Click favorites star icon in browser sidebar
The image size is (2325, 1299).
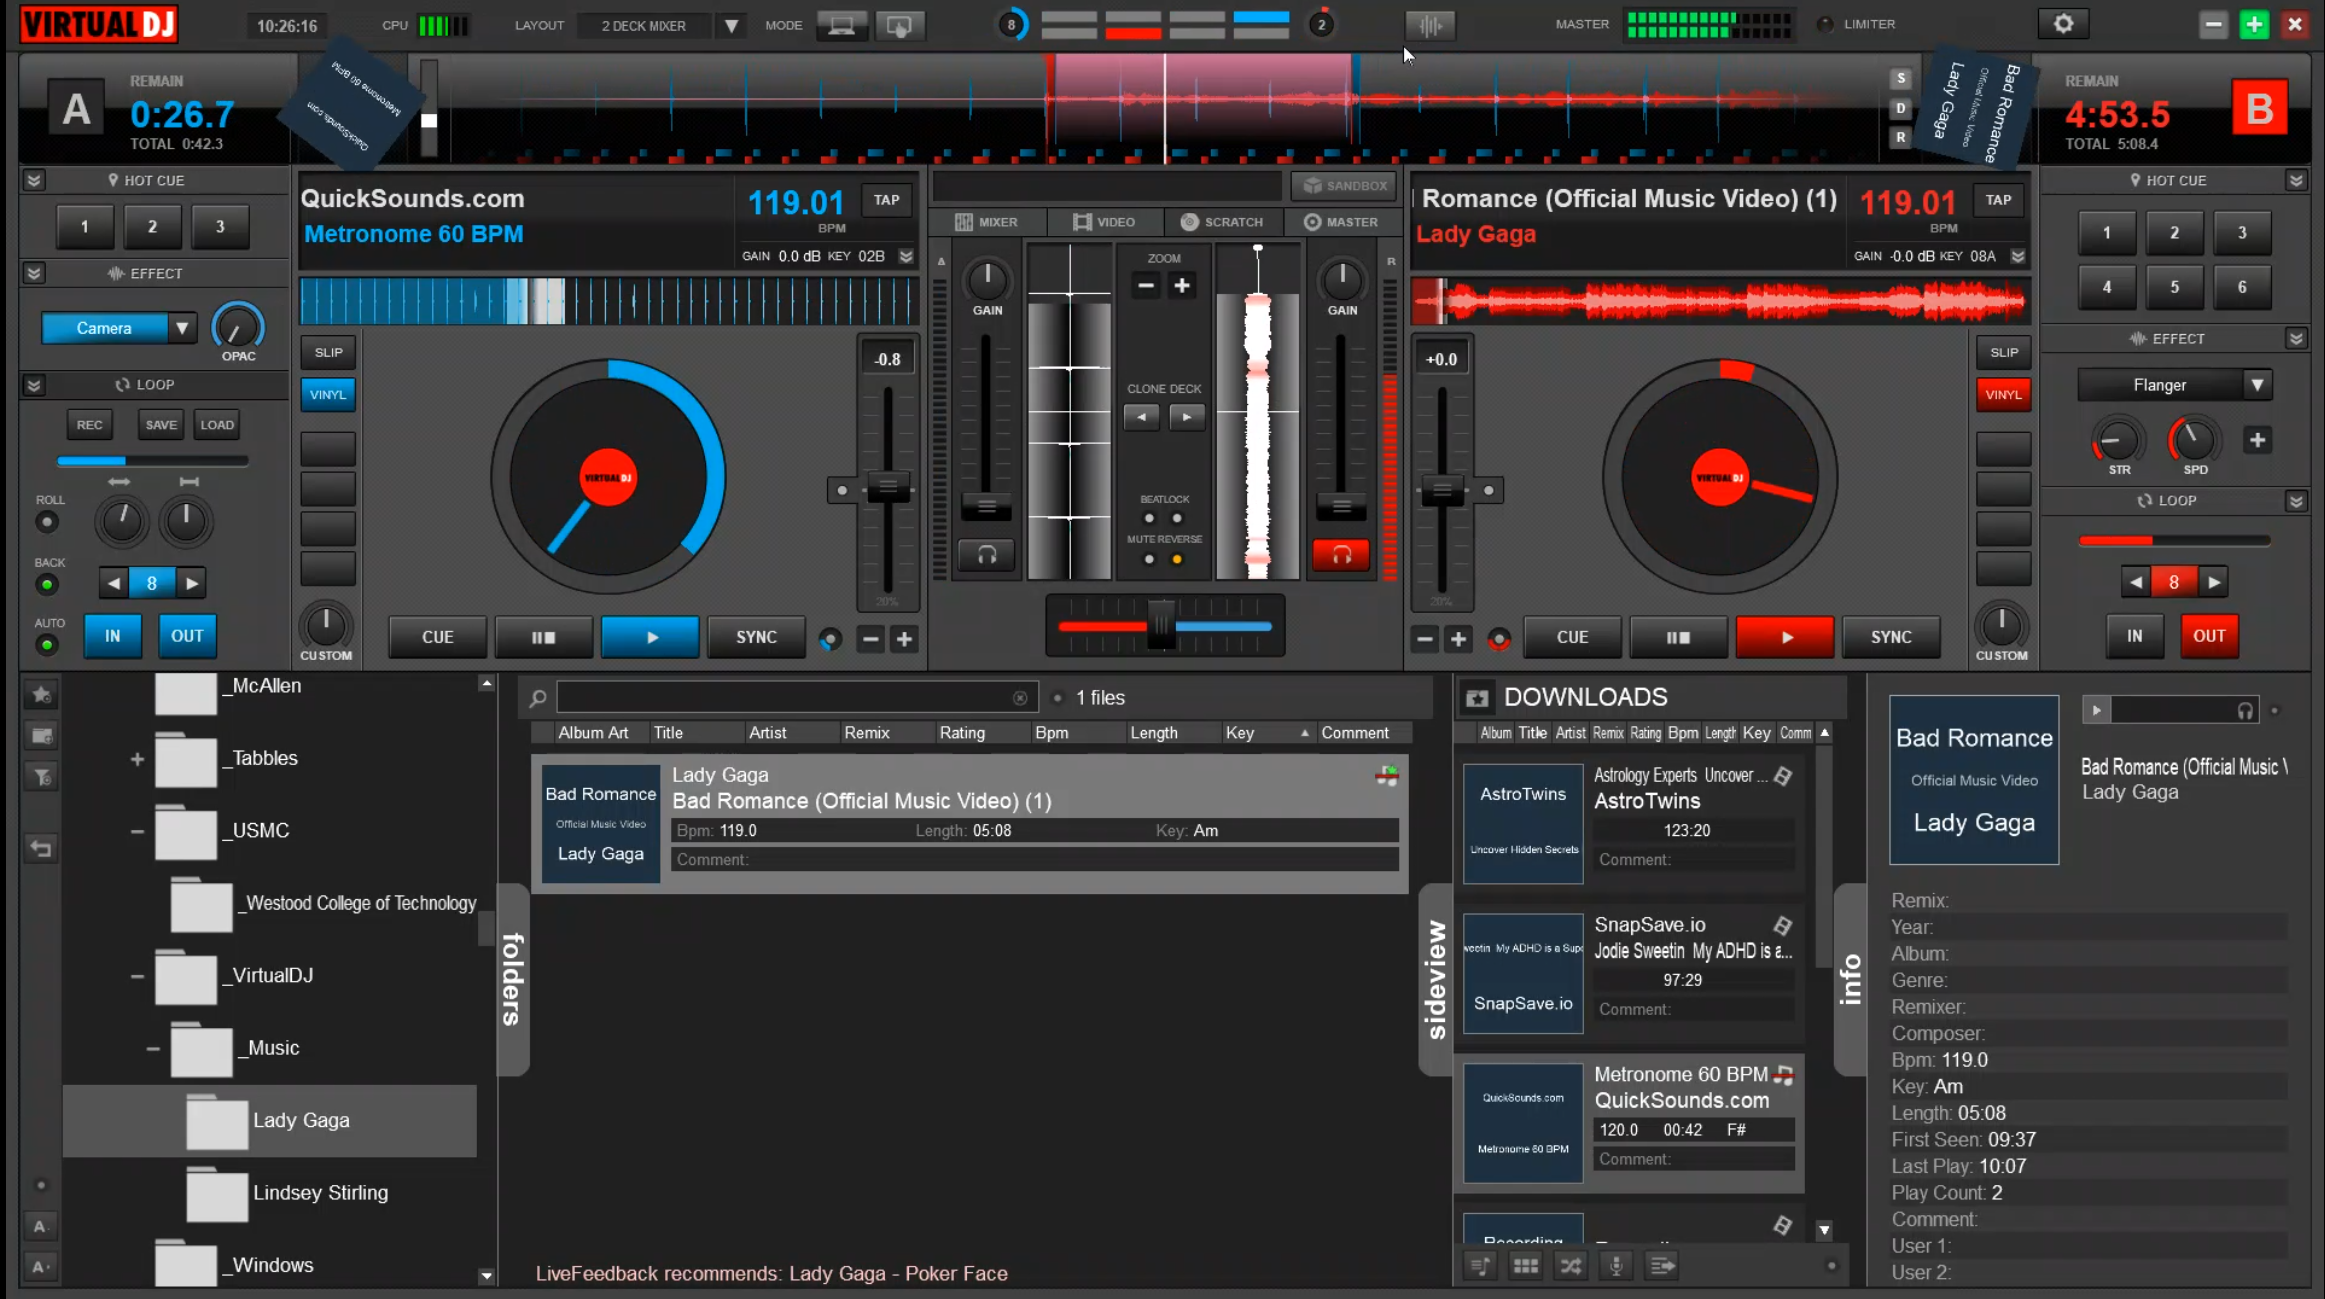41,694
